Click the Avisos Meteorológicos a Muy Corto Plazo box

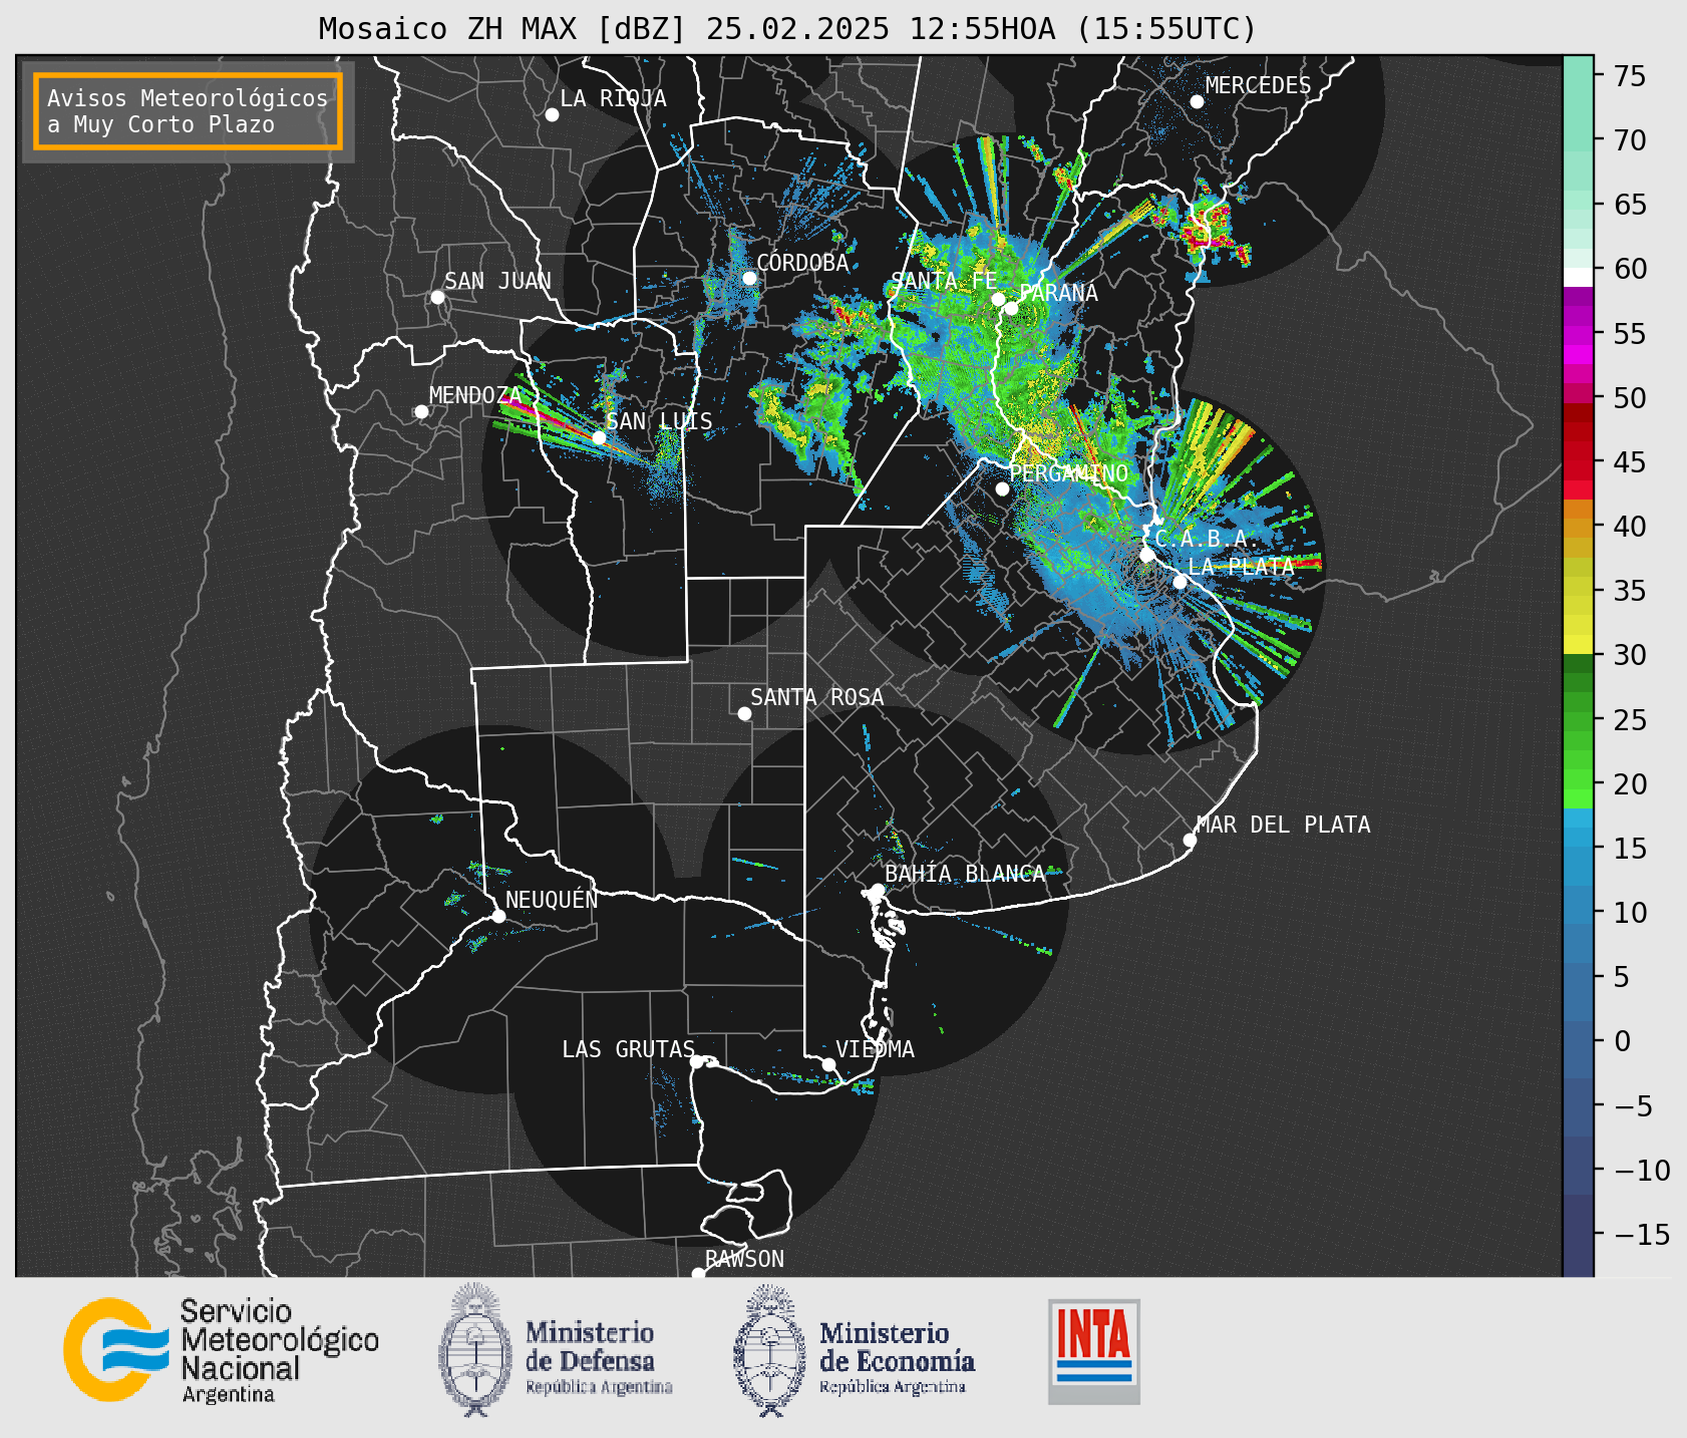pos(188,111)
